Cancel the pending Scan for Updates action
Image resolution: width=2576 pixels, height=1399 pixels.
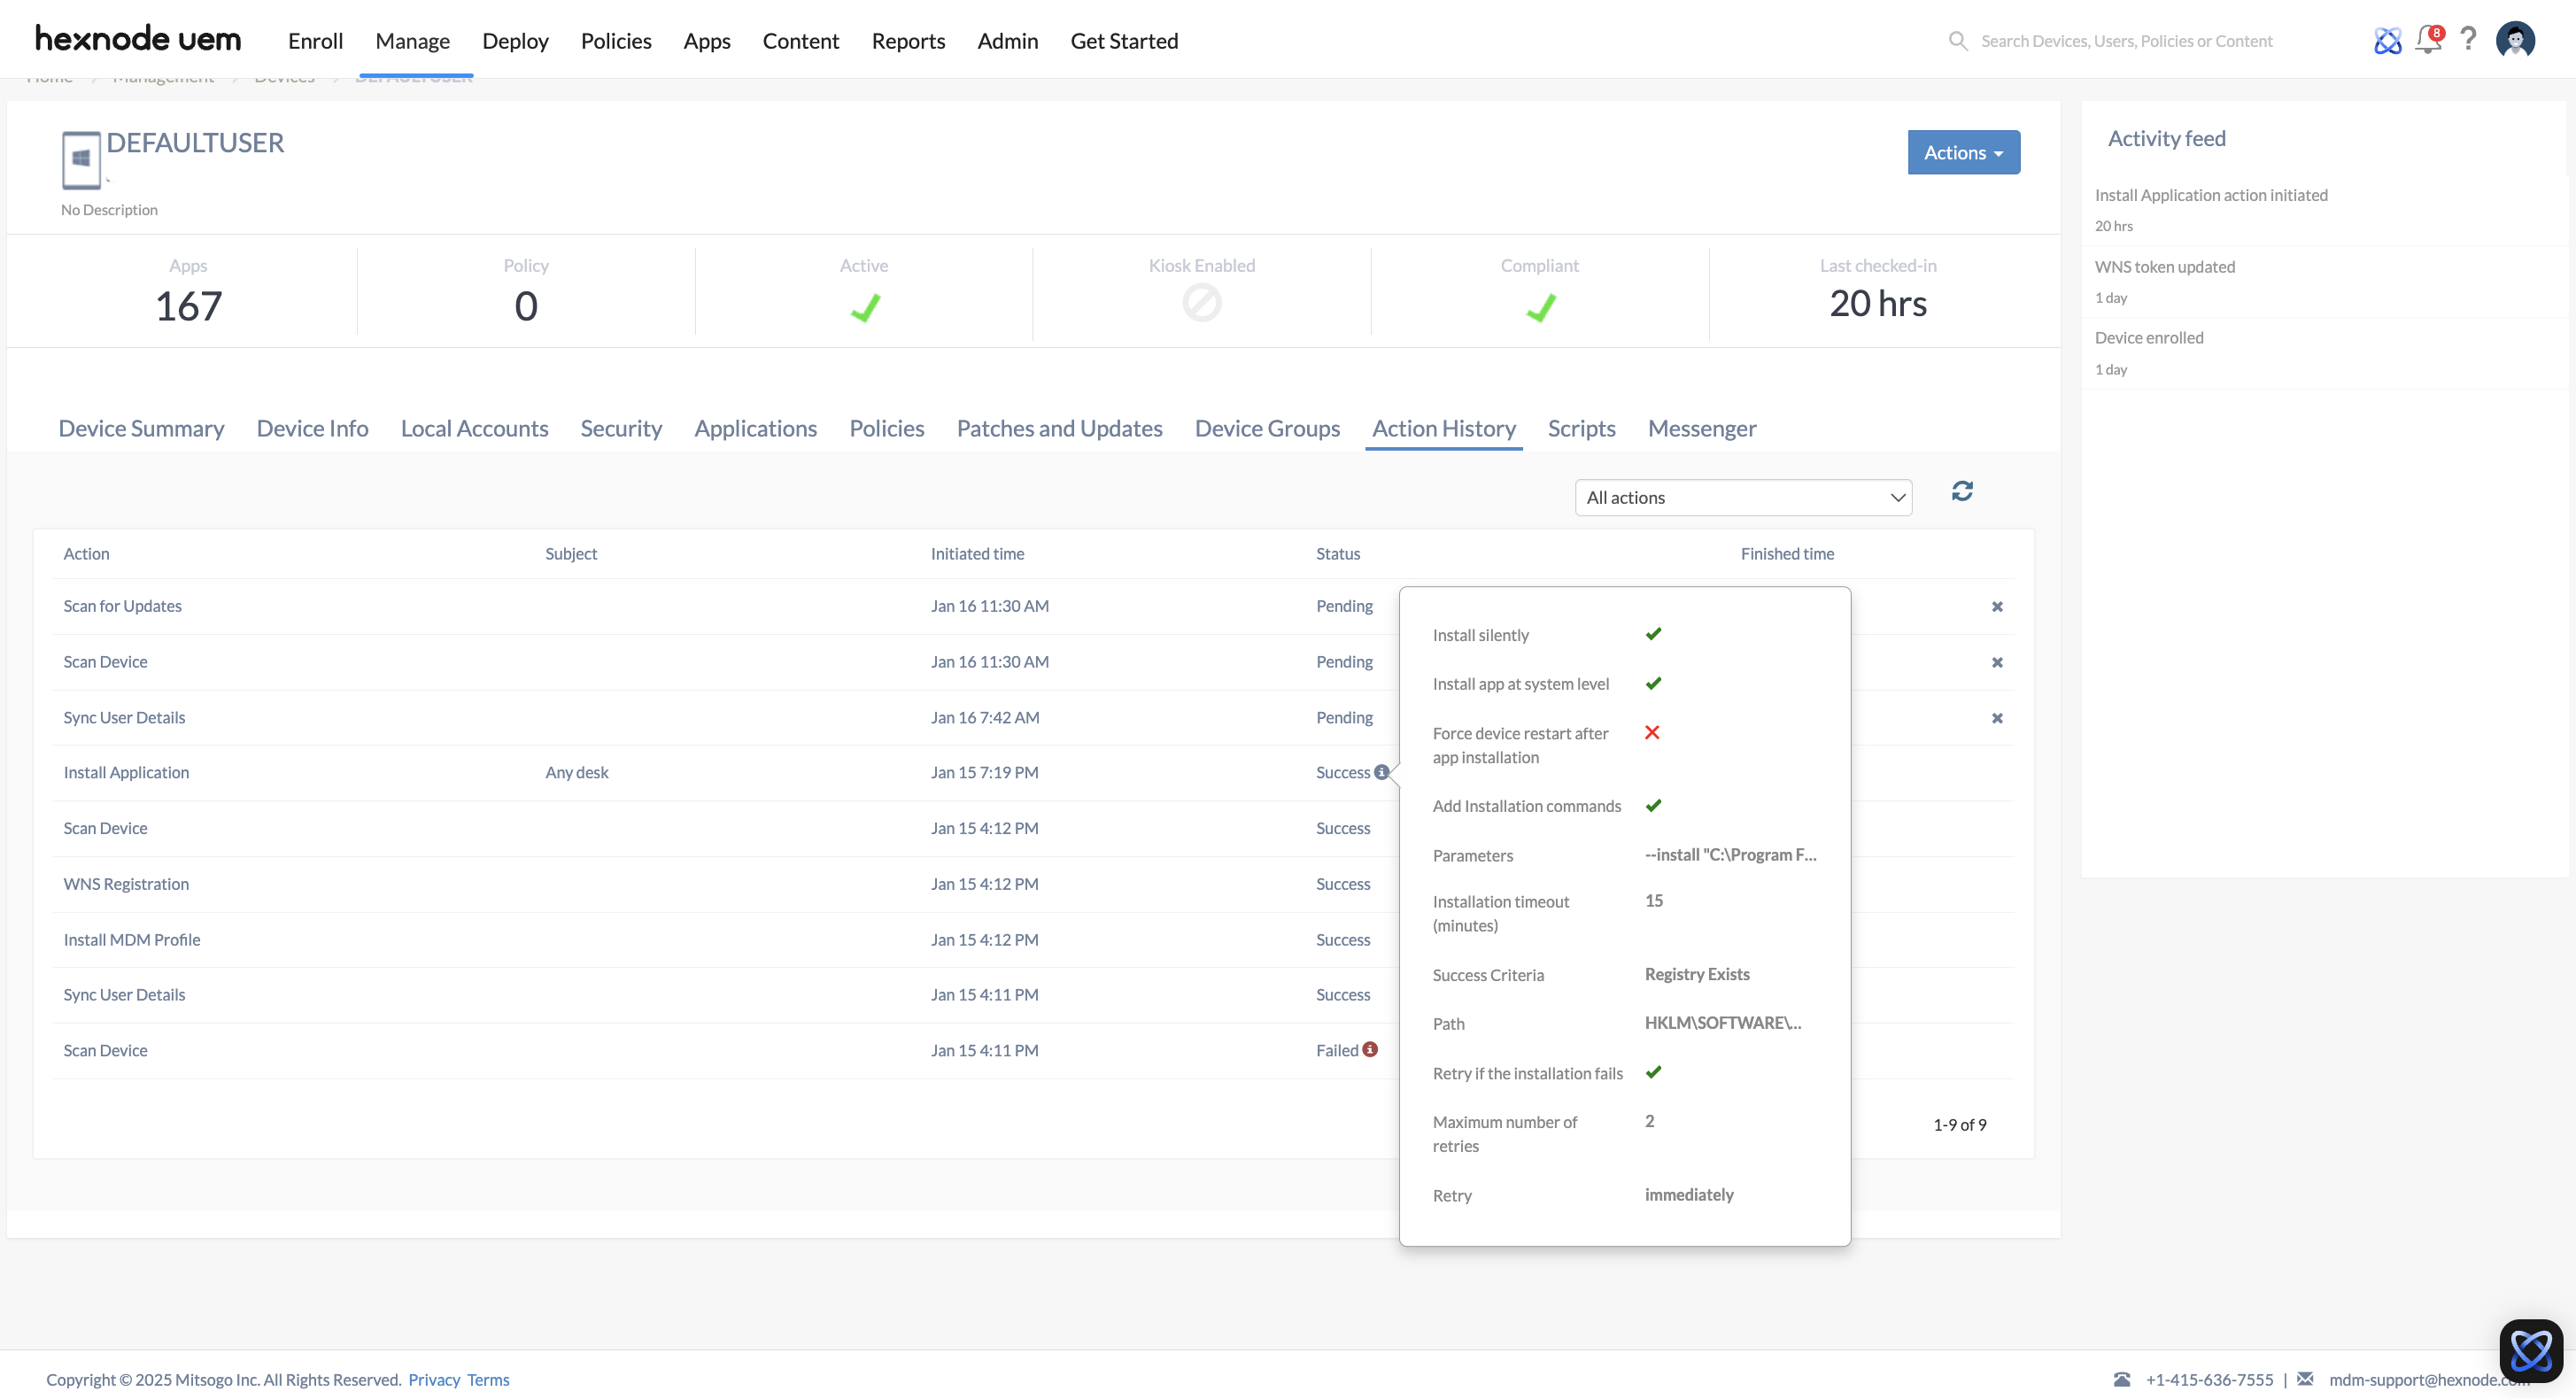1997,607
